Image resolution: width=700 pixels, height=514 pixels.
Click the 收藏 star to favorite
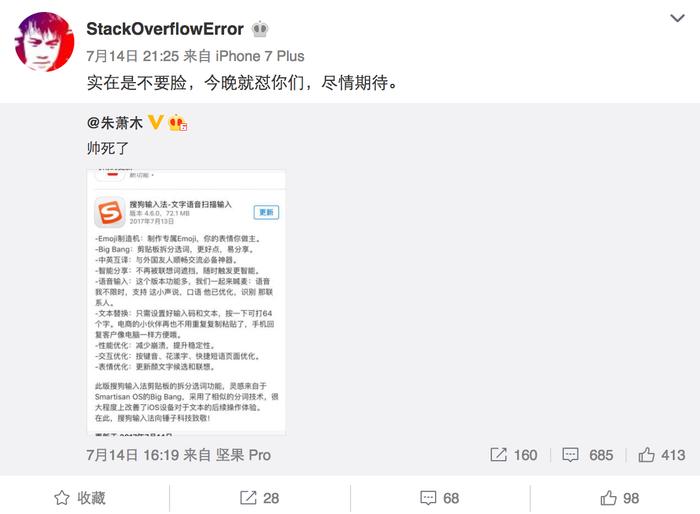pos(80,498)
